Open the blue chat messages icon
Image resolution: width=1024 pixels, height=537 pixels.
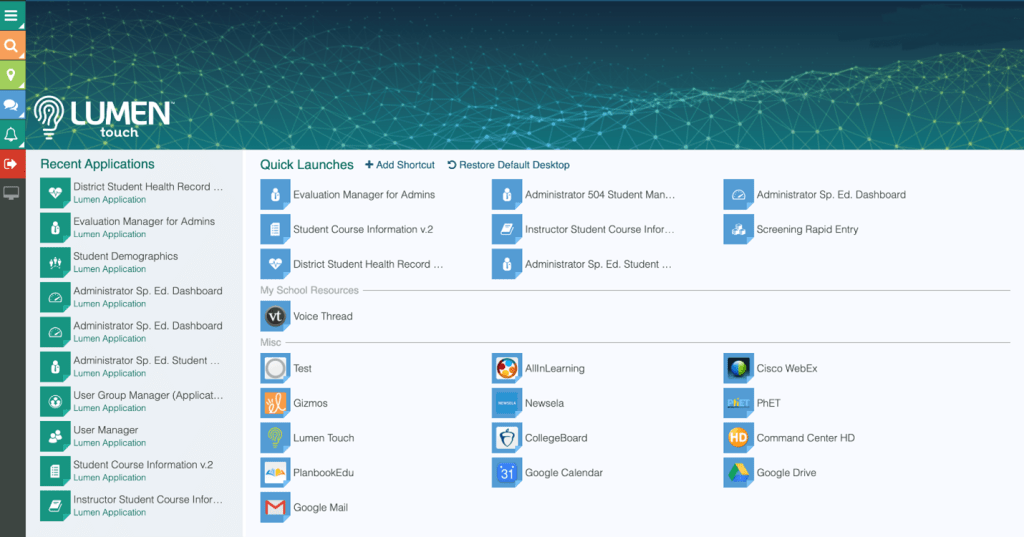[12, 104]
